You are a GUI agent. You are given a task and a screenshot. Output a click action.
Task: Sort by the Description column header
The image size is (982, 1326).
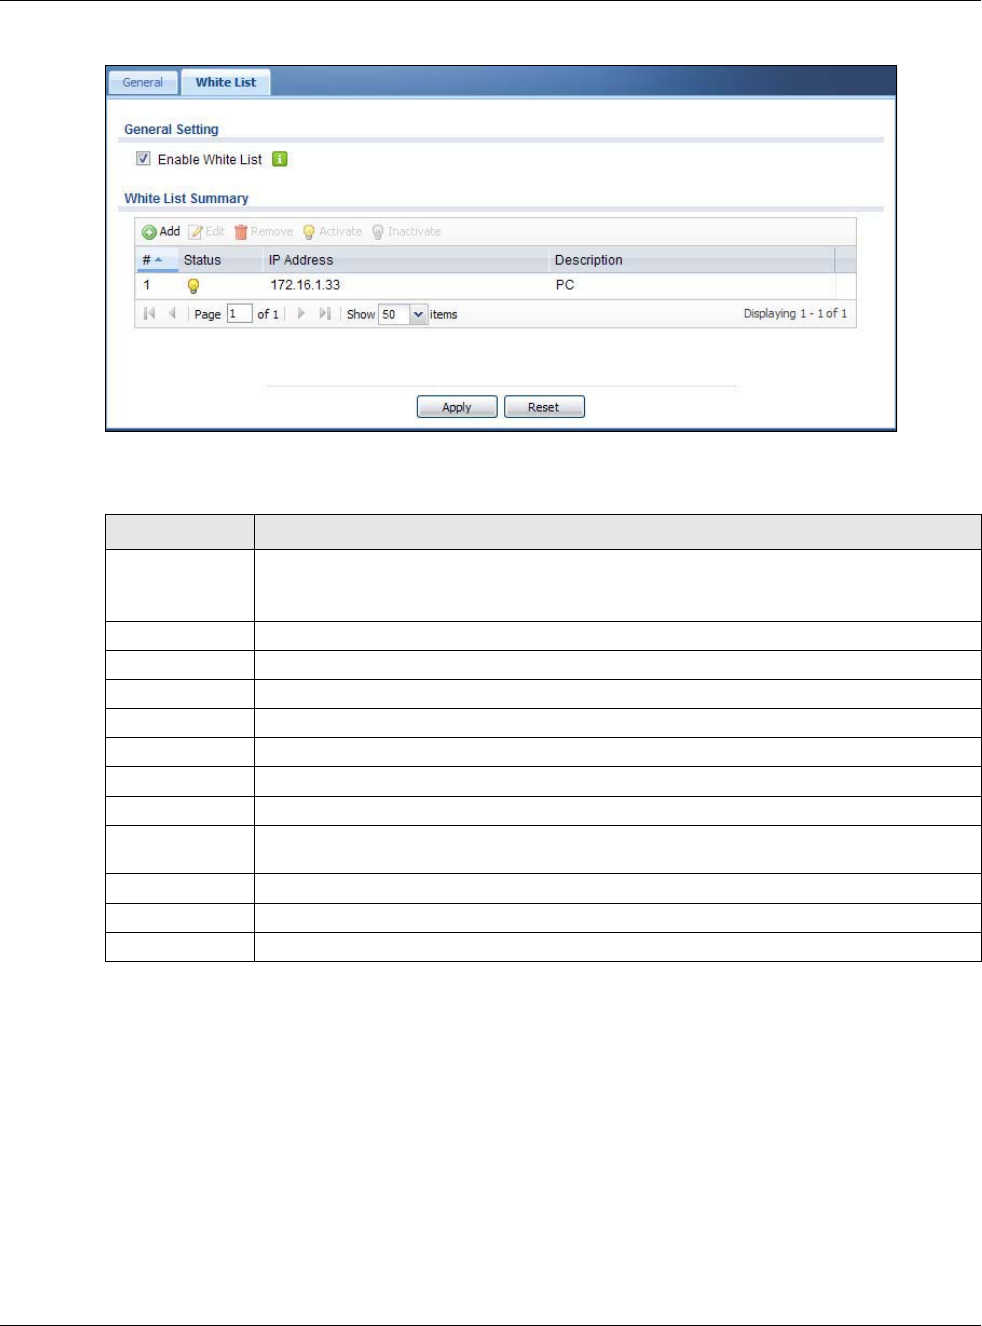point(692,260)
